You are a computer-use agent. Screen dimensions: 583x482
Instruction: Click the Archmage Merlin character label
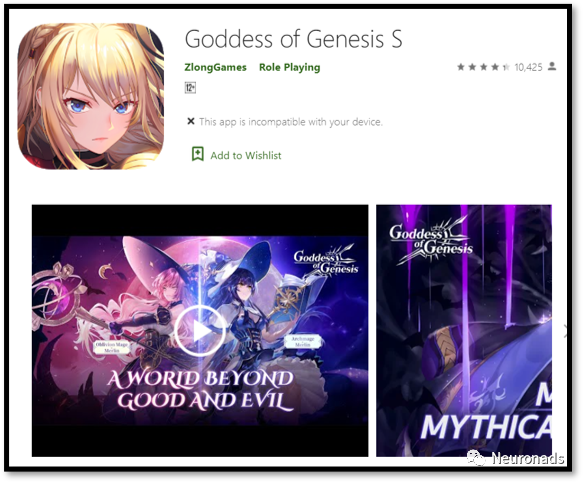pos(303,342)
